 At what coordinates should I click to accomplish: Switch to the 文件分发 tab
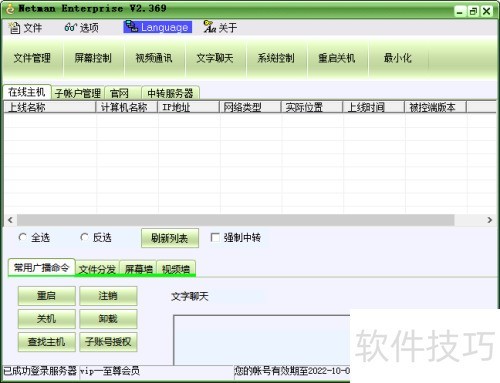point(97,269)
